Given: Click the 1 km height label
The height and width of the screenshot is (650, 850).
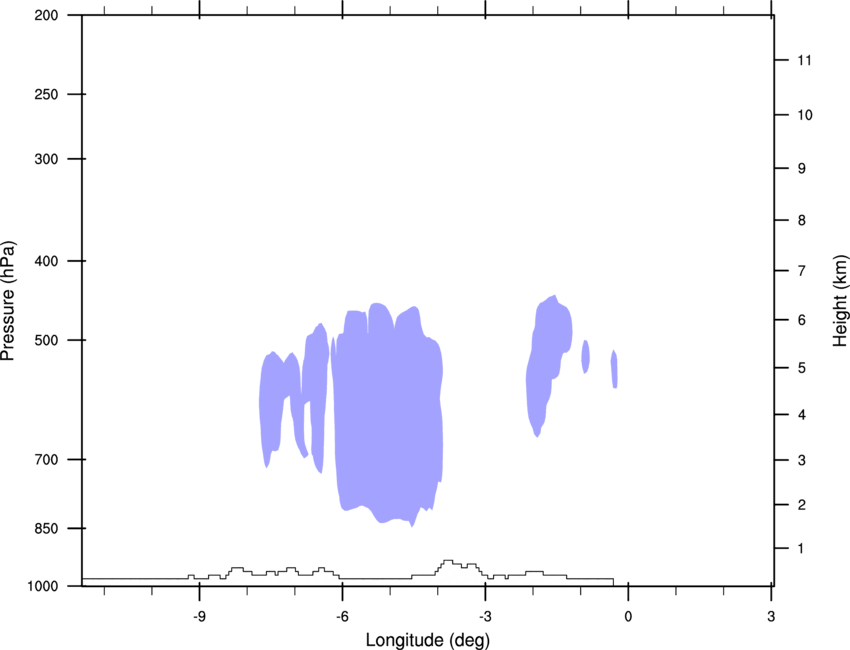Looking at the screenshot, I should click(x=801, y=549).
